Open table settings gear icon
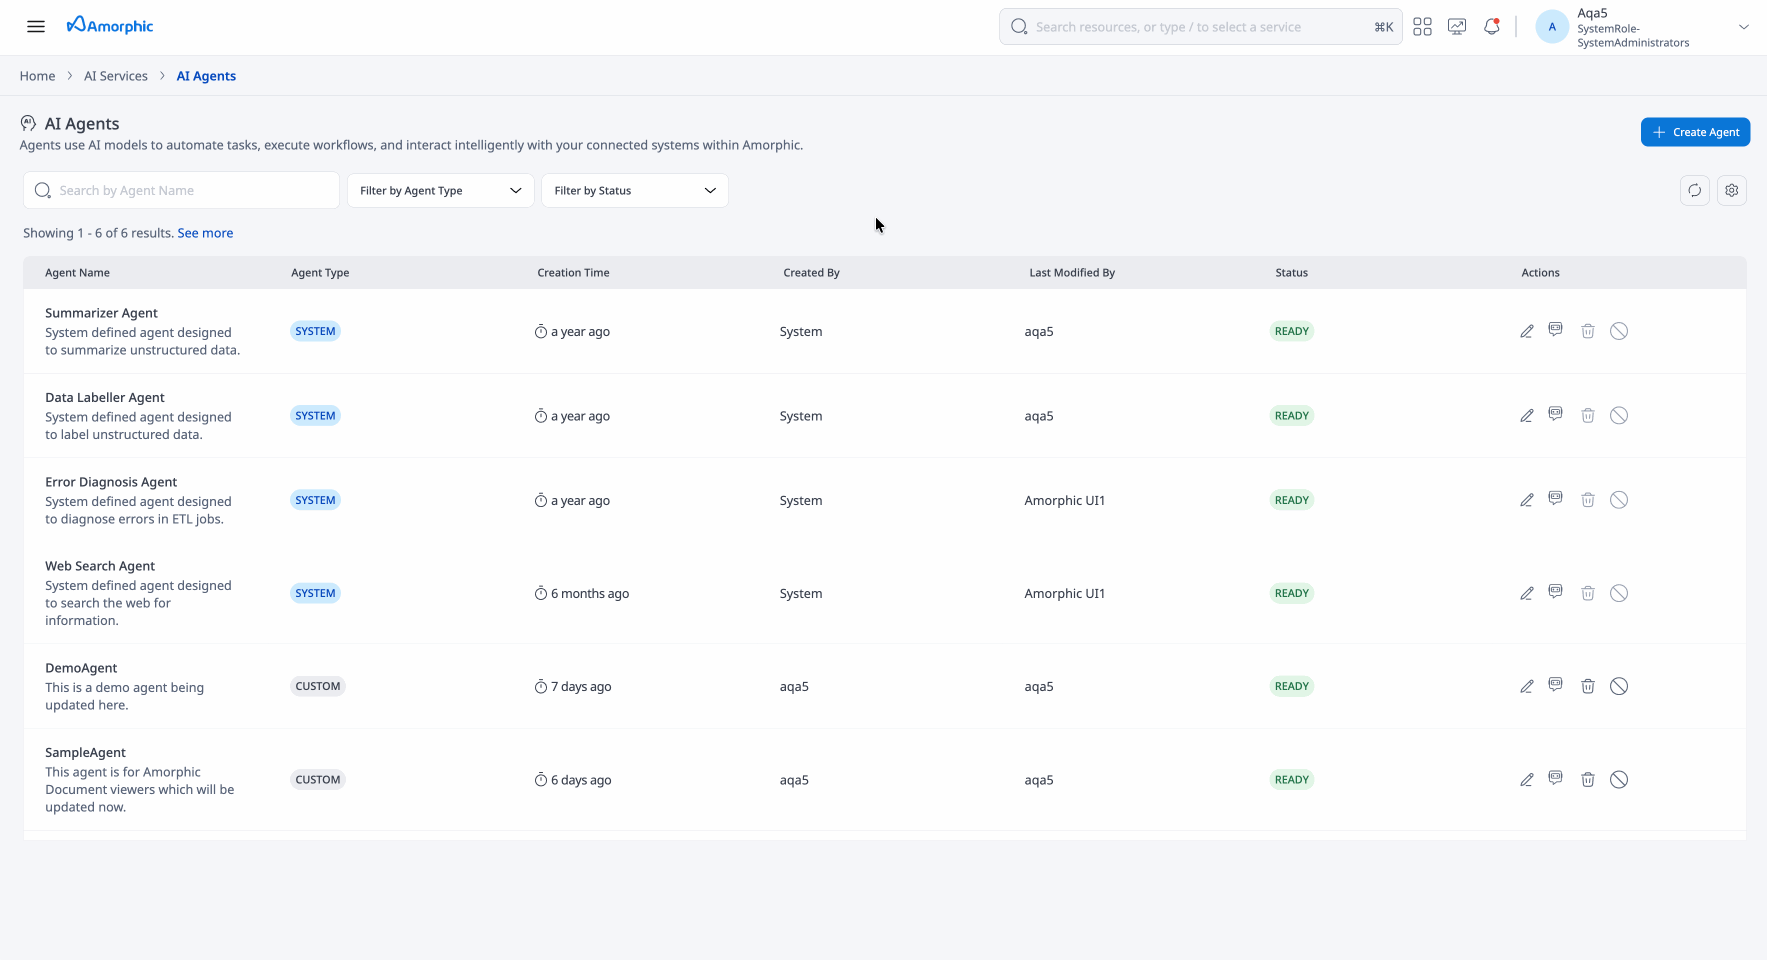1767x960 pixels. (x=1732, y=190)
